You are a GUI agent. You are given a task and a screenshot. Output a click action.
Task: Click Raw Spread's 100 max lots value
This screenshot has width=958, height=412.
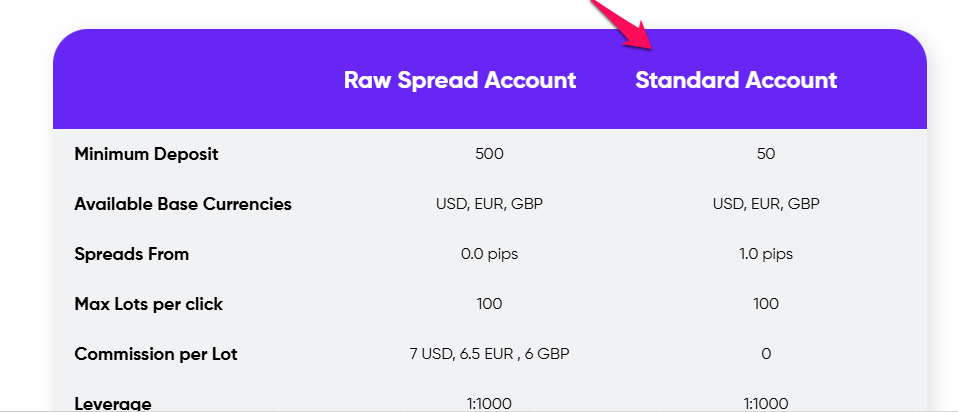489,304
